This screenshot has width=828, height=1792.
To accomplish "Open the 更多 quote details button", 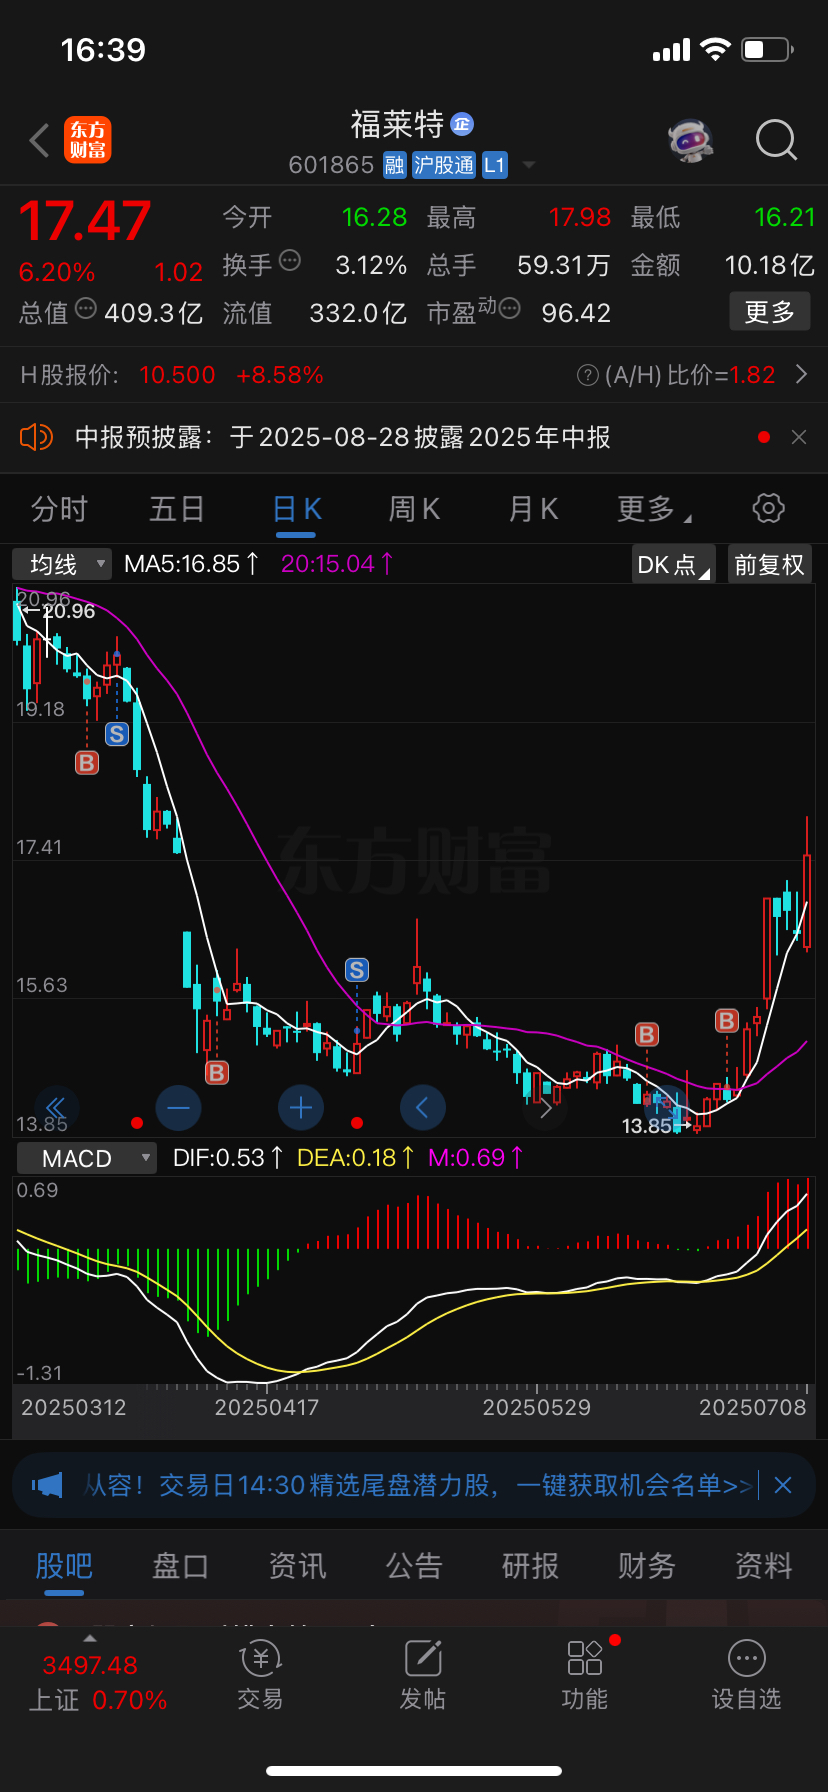I will pos(770,312).
